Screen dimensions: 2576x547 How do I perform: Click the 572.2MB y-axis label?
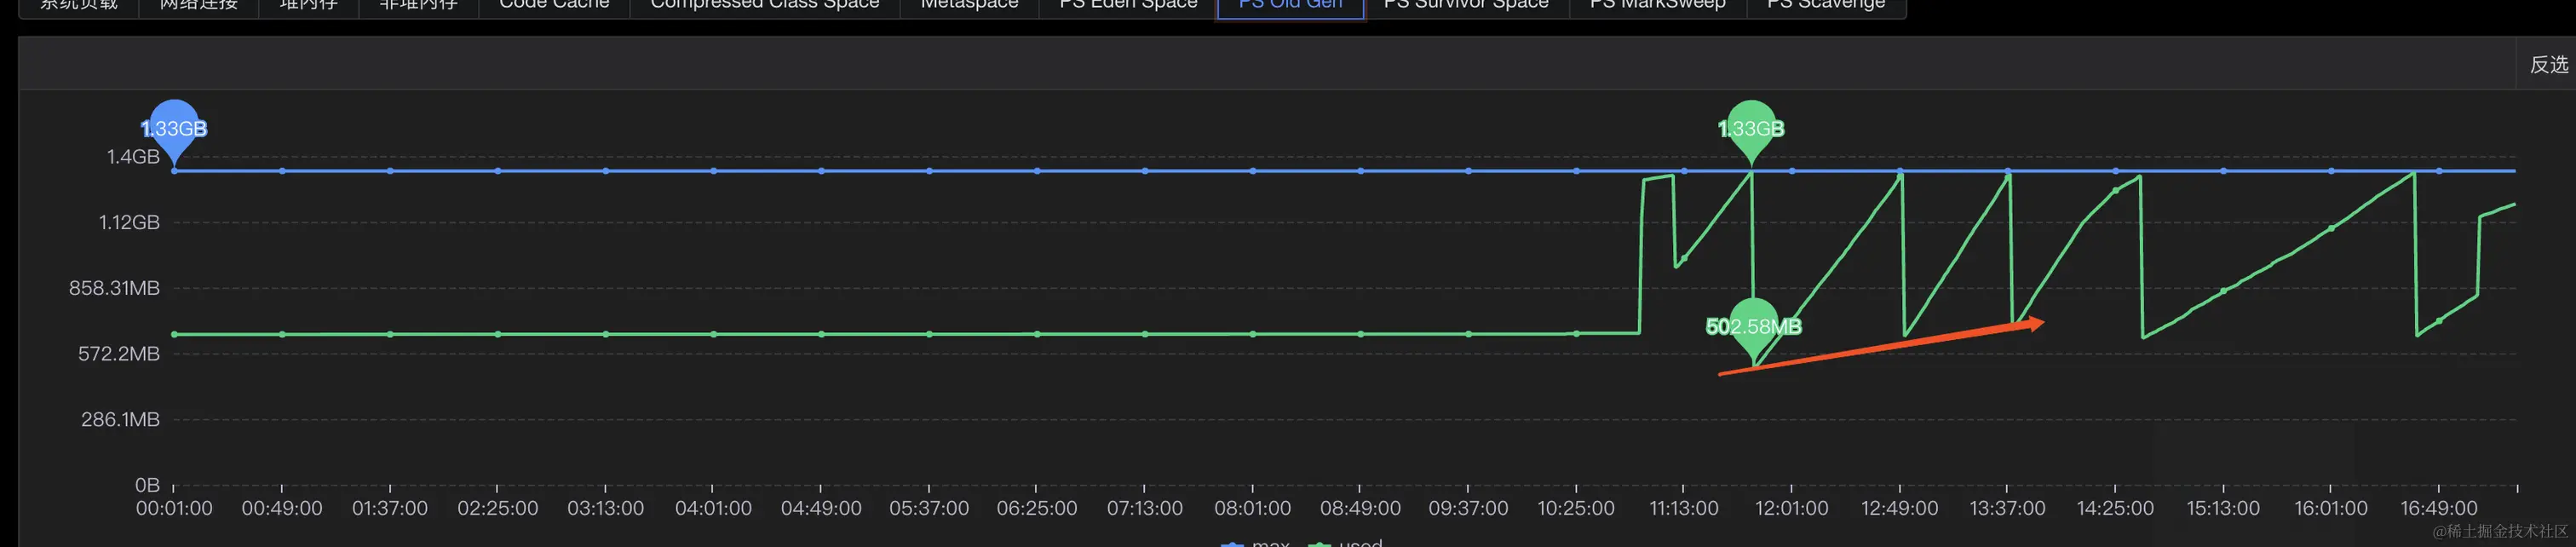coord(119,354)
